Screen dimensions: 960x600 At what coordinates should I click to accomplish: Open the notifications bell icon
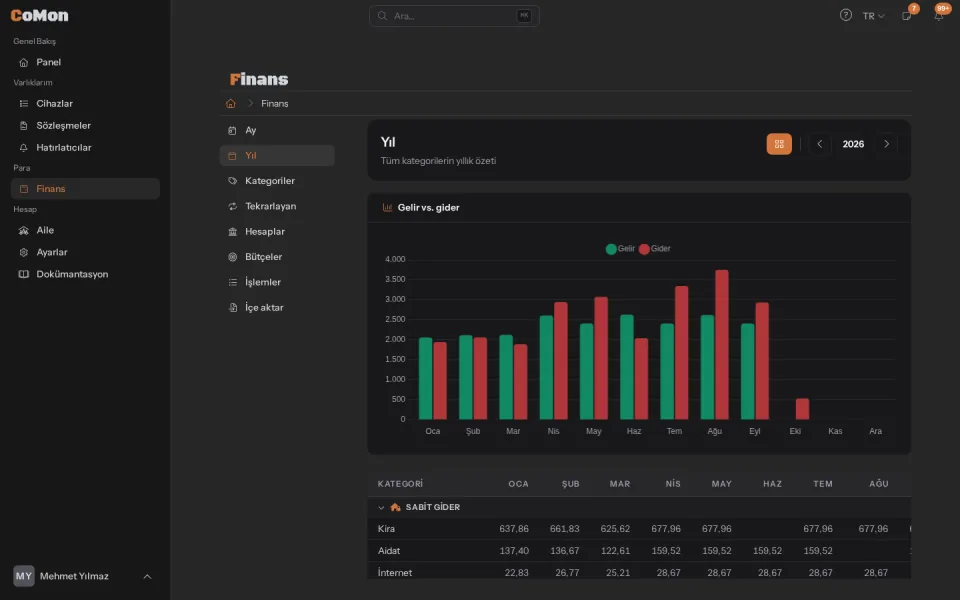[x=939, y=15]
